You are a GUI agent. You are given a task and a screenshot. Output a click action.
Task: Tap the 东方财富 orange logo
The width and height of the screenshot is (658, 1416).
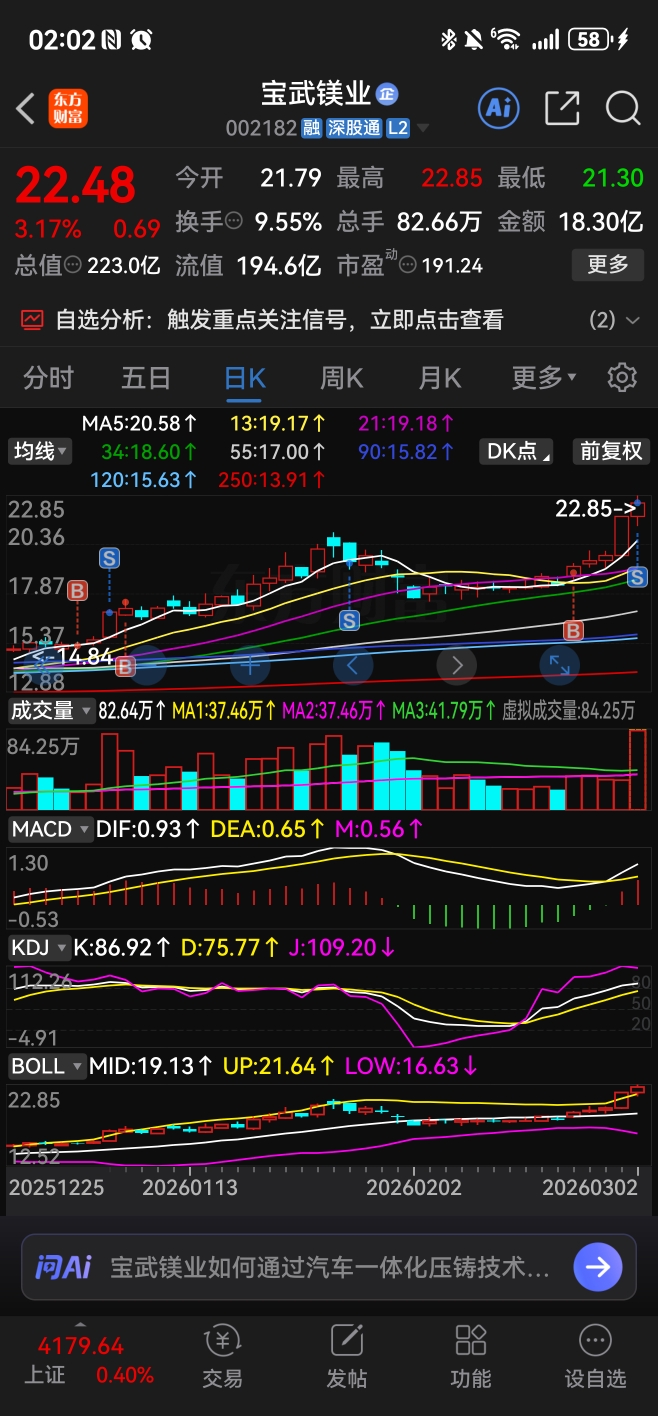point(69,108)
